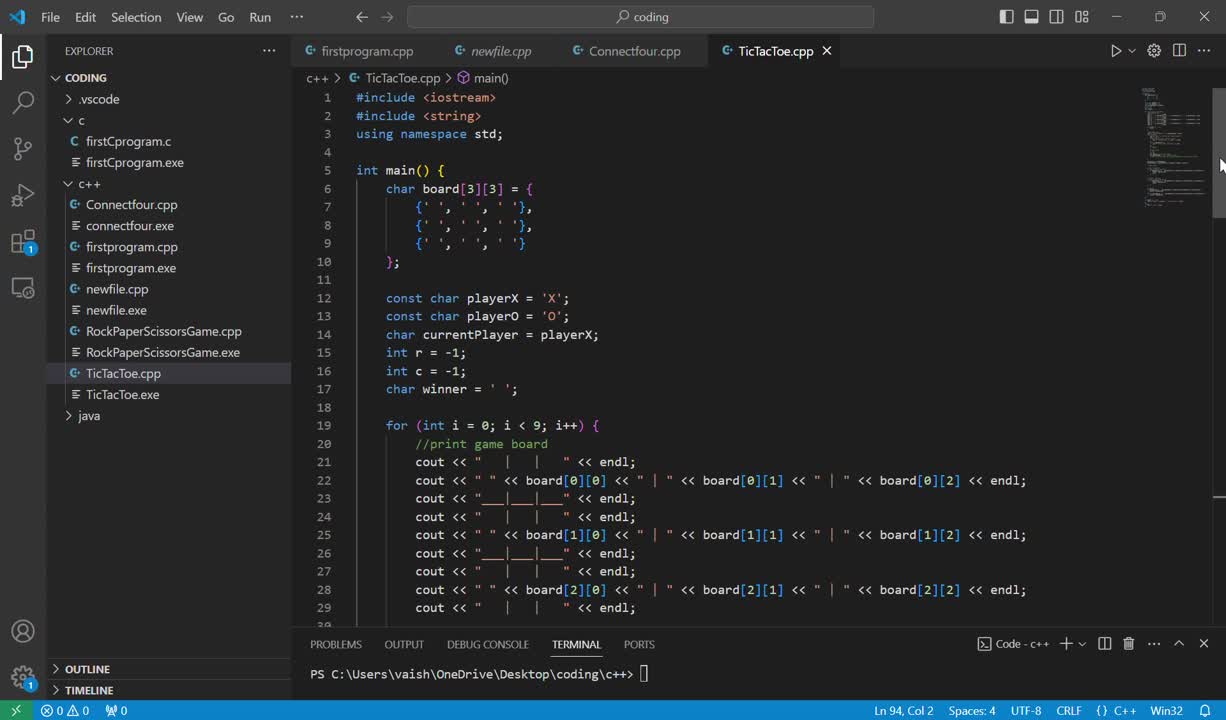Open the Extensions view
Image resolution: width=1226 pixels, height=720 pixels.
click(22, 242)
